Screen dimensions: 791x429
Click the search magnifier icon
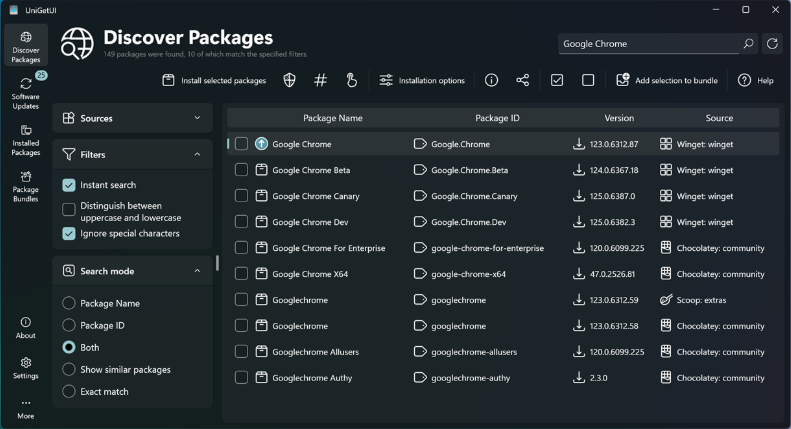tap(748, 44)
